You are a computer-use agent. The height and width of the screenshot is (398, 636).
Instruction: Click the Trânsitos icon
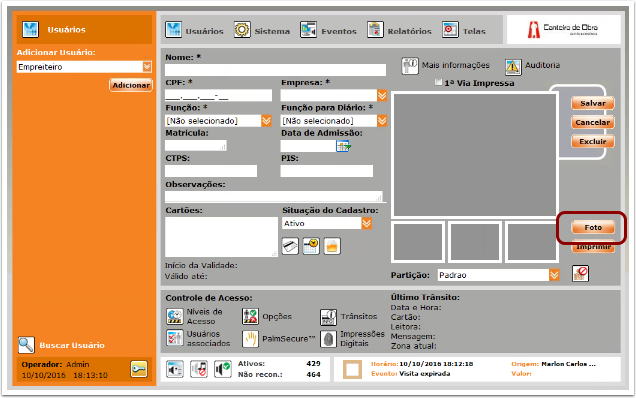(328, 317)
